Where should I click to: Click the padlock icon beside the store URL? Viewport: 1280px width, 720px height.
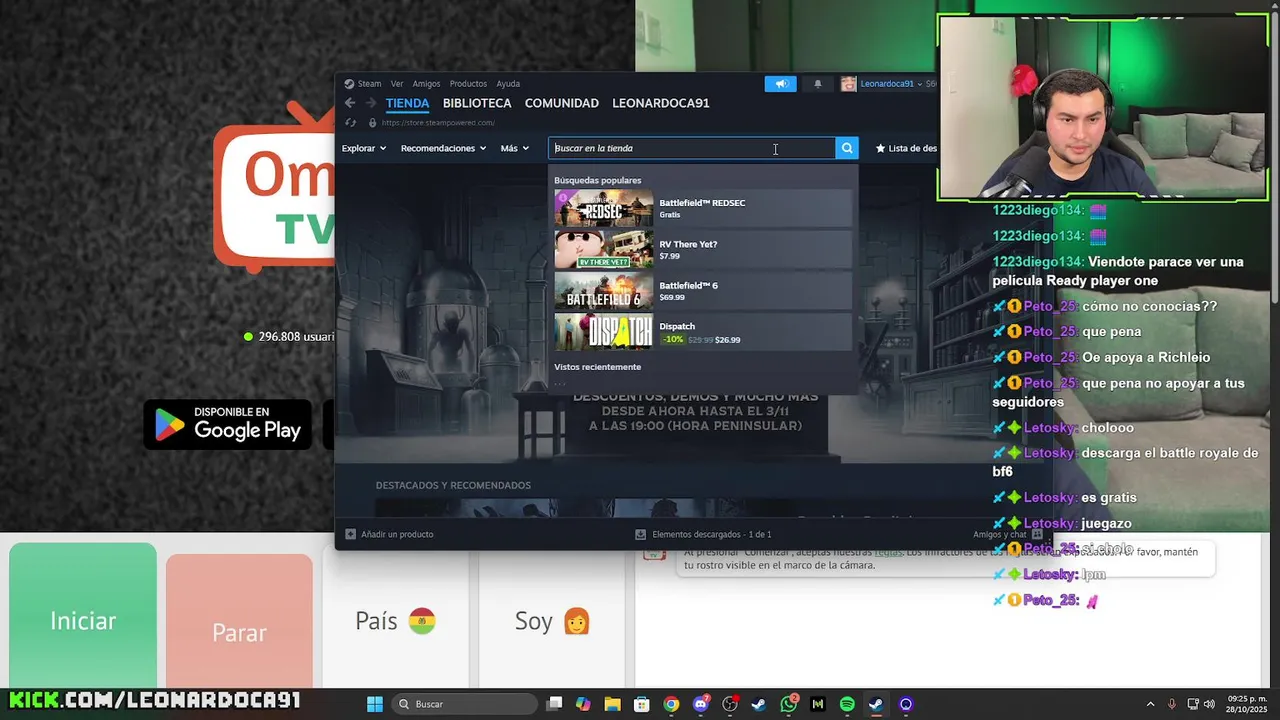pyautogui.click(x=372, y=123)
